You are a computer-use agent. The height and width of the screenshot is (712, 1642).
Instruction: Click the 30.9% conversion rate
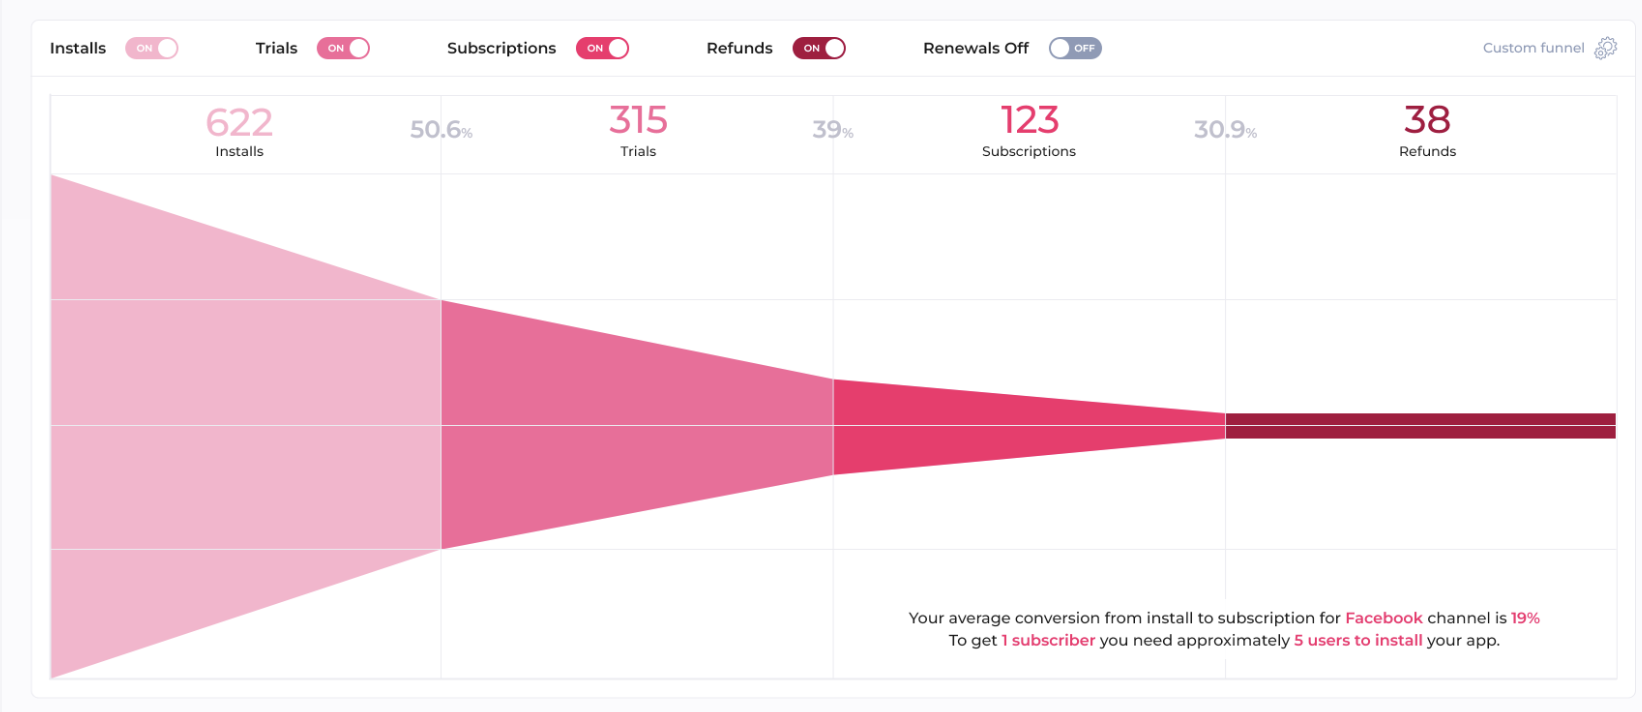point(1225,130)
